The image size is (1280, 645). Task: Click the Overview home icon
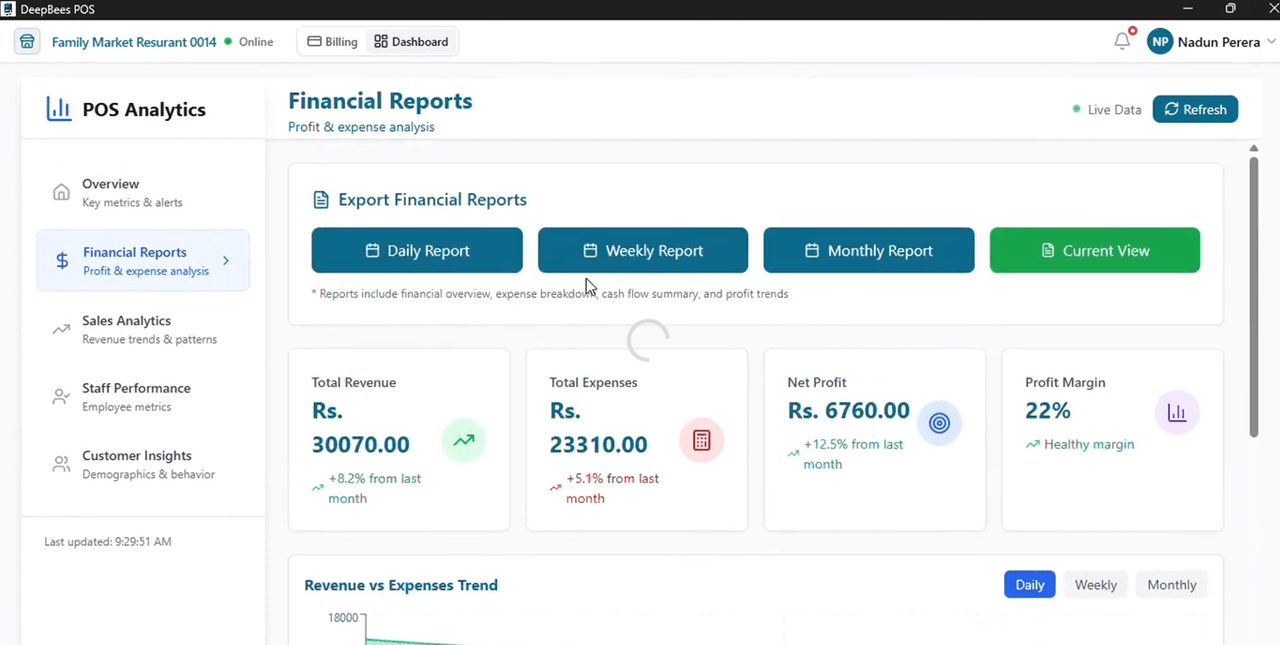[x=61, y=192]
